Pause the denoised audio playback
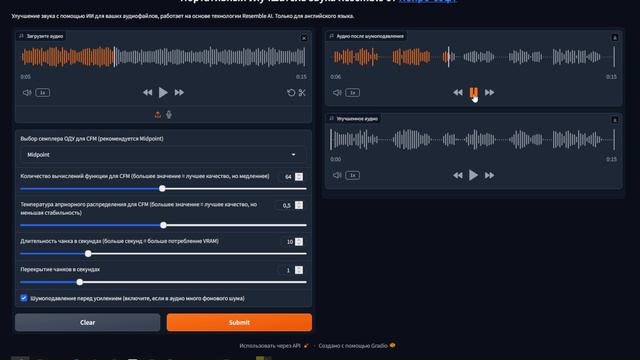Viewport: 640px width, 360px height. click(x=473, y=93)
